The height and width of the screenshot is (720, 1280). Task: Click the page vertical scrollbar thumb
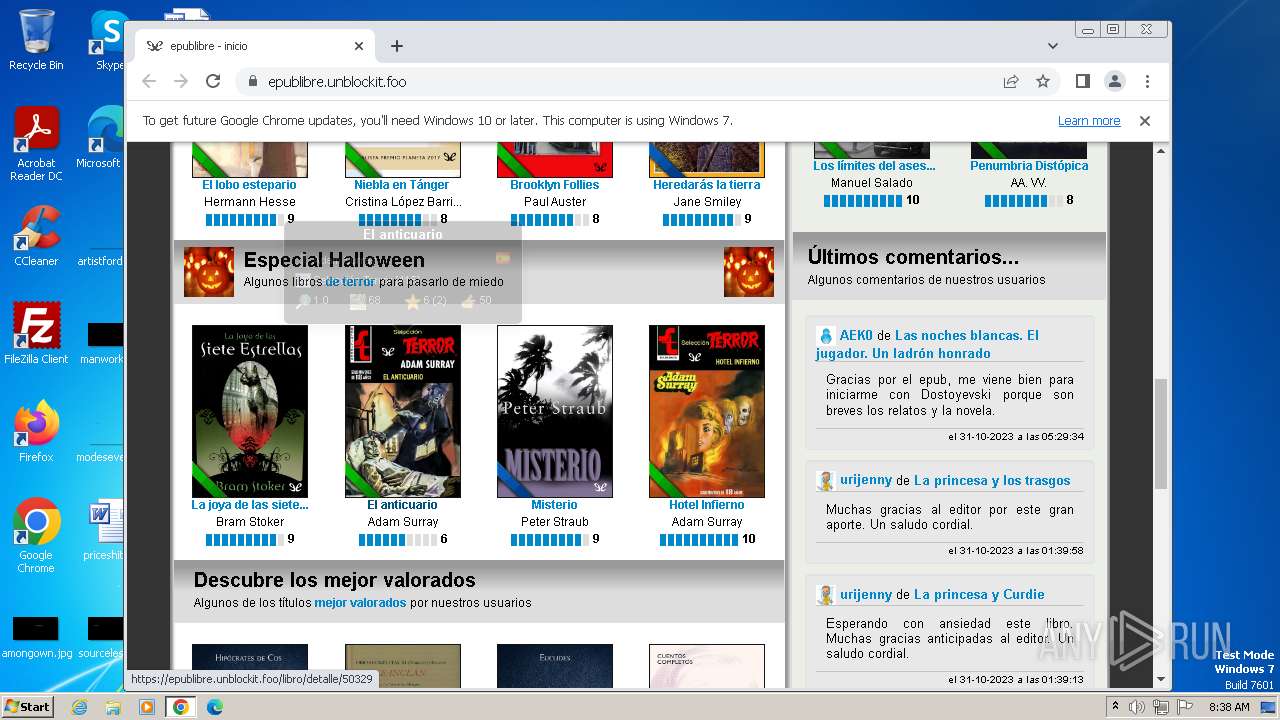(x=1160, y=434)
